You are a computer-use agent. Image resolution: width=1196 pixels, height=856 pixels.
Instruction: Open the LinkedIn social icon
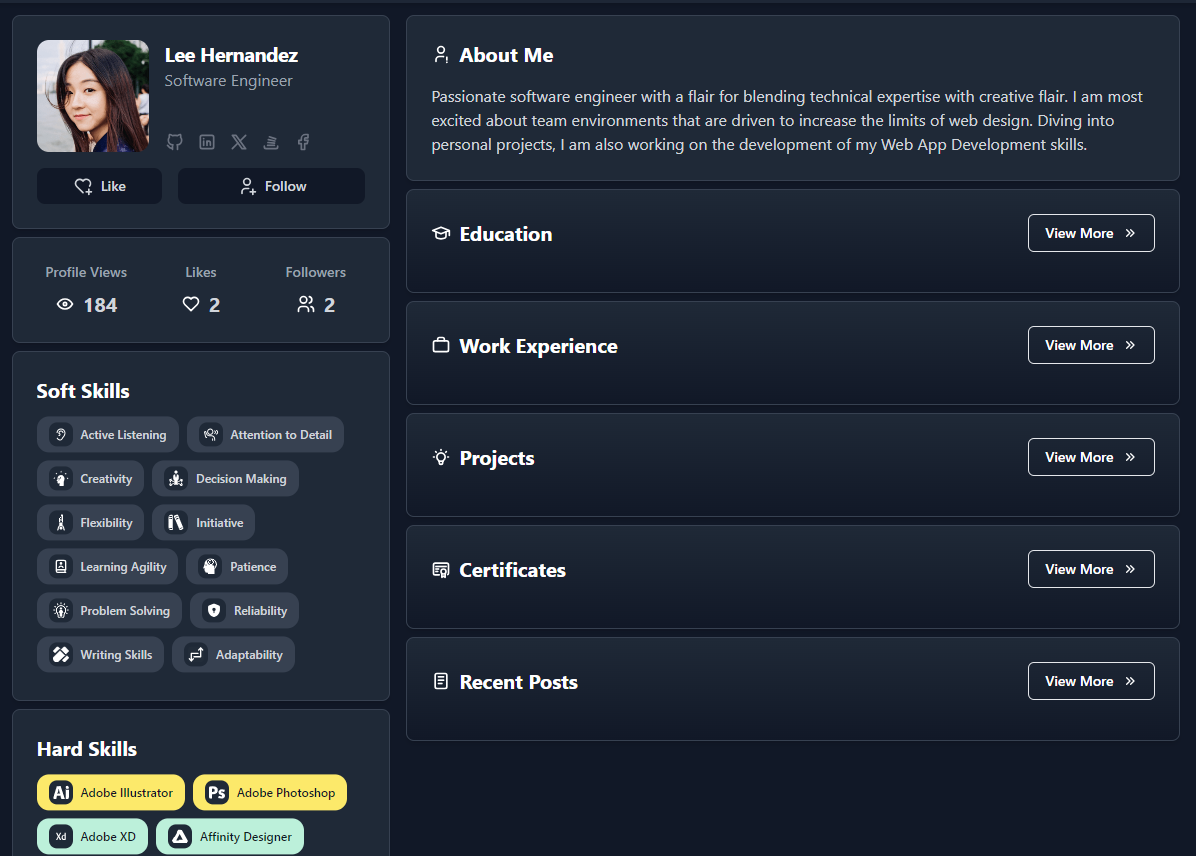[207, 142]
